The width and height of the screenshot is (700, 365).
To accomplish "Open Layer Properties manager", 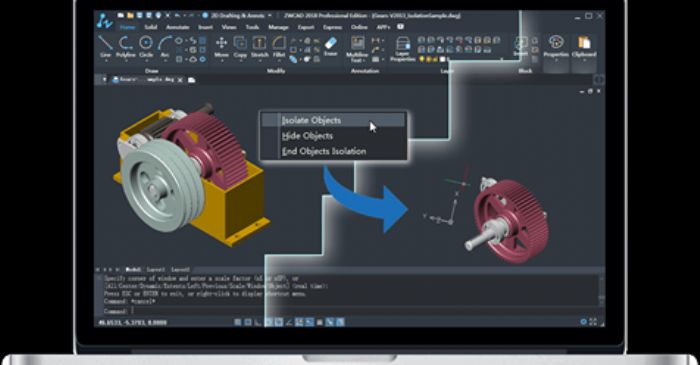I will click(403, 49).
